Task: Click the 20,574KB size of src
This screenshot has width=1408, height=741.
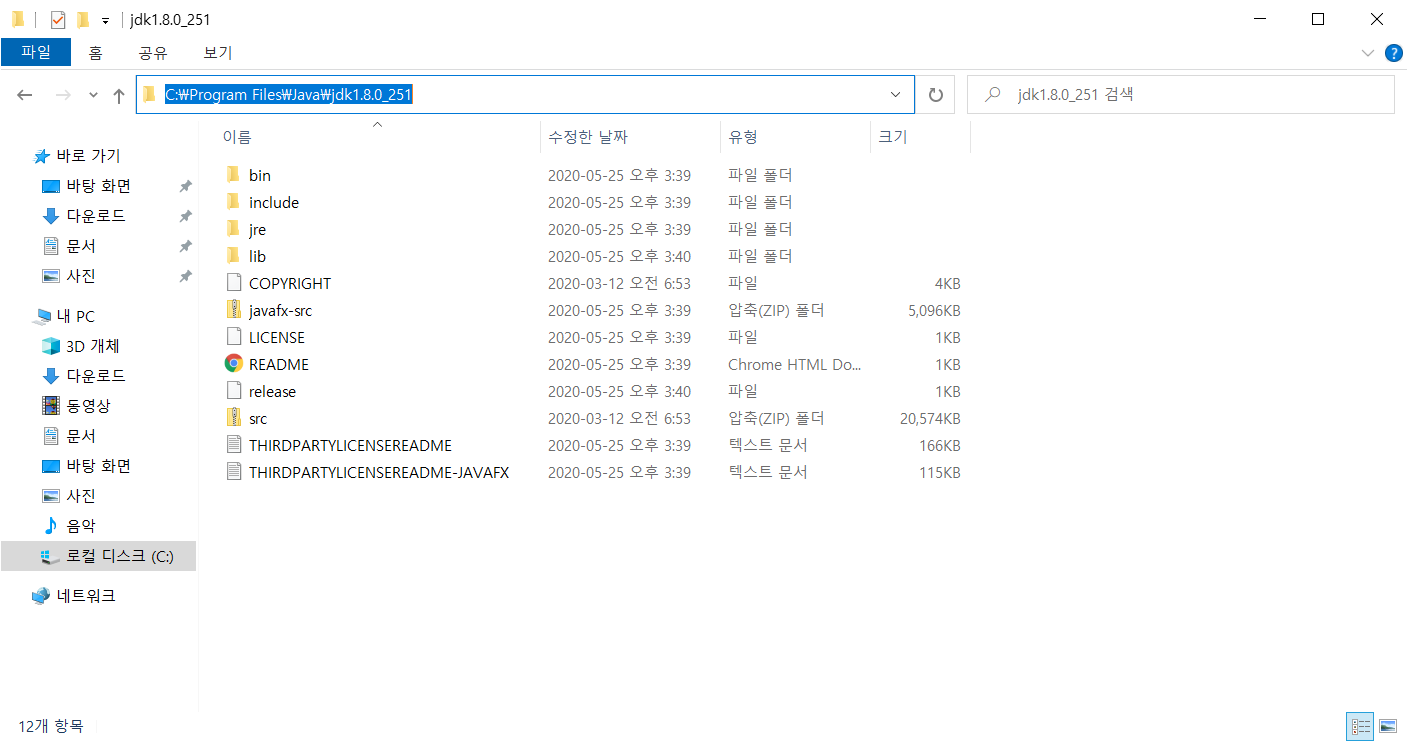Action: click(x=930, y=418)
